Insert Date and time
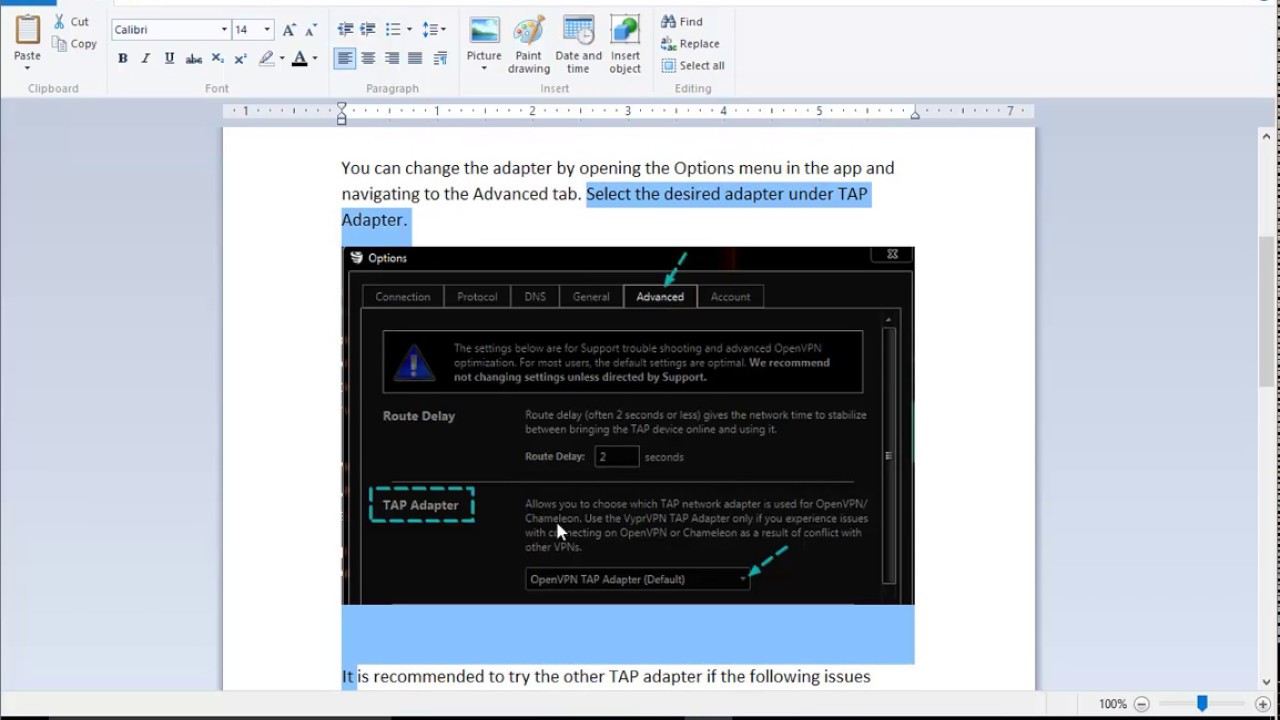The height and width of the screenshot is (720, 1280). point(578,45)
